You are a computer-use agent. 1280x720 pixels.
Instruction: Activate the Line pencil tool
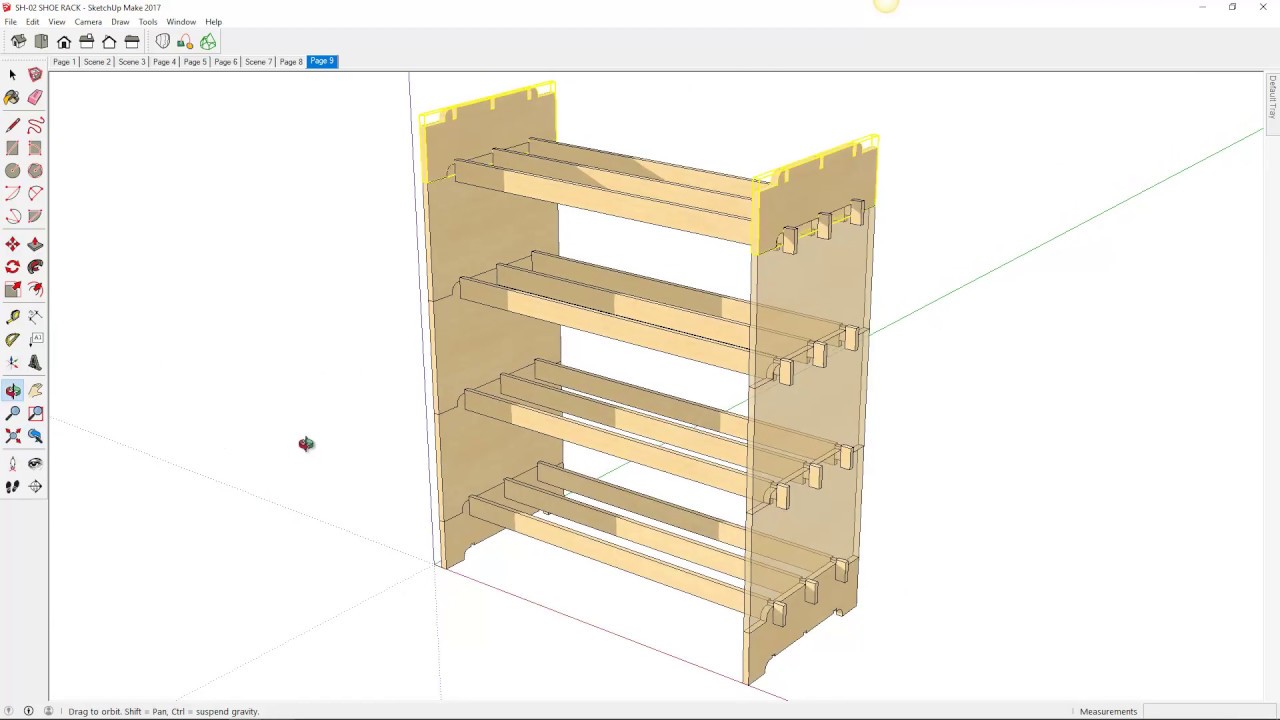click(x=12, y=125)
